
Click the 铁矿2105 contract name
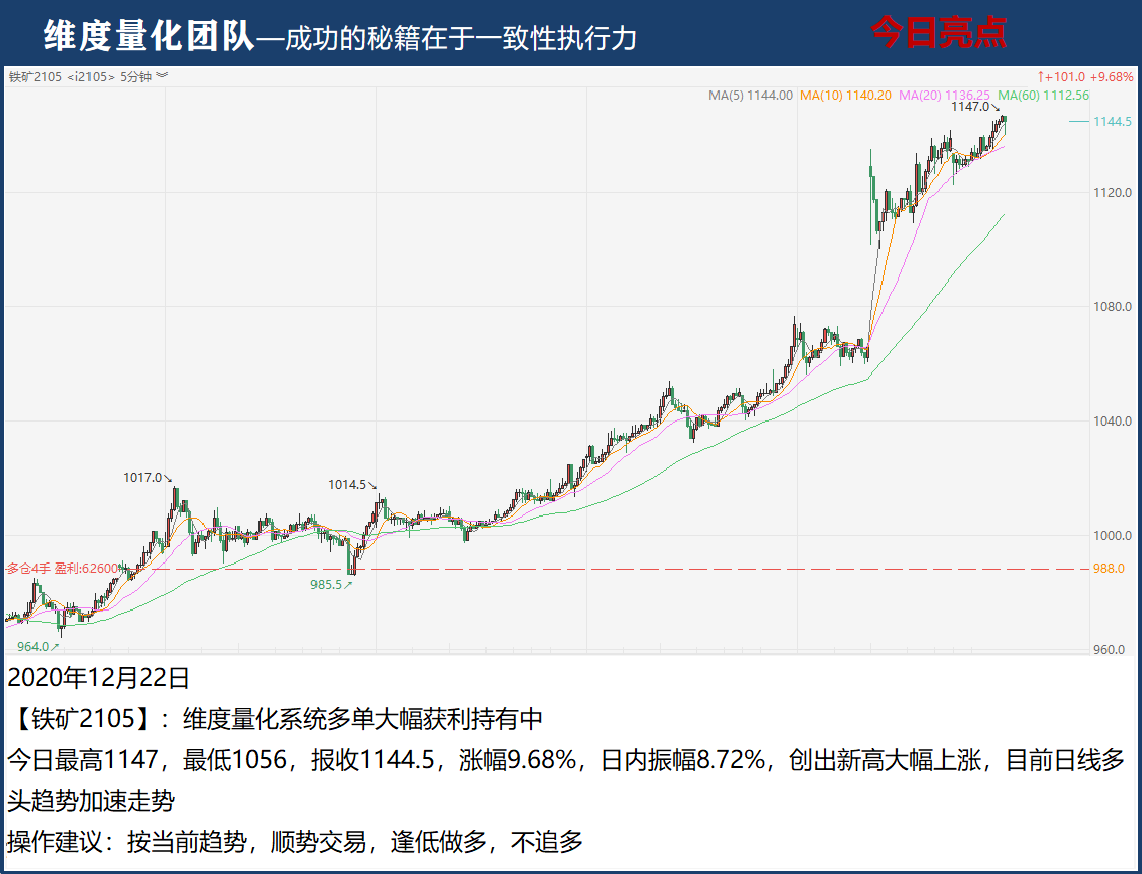36,76
